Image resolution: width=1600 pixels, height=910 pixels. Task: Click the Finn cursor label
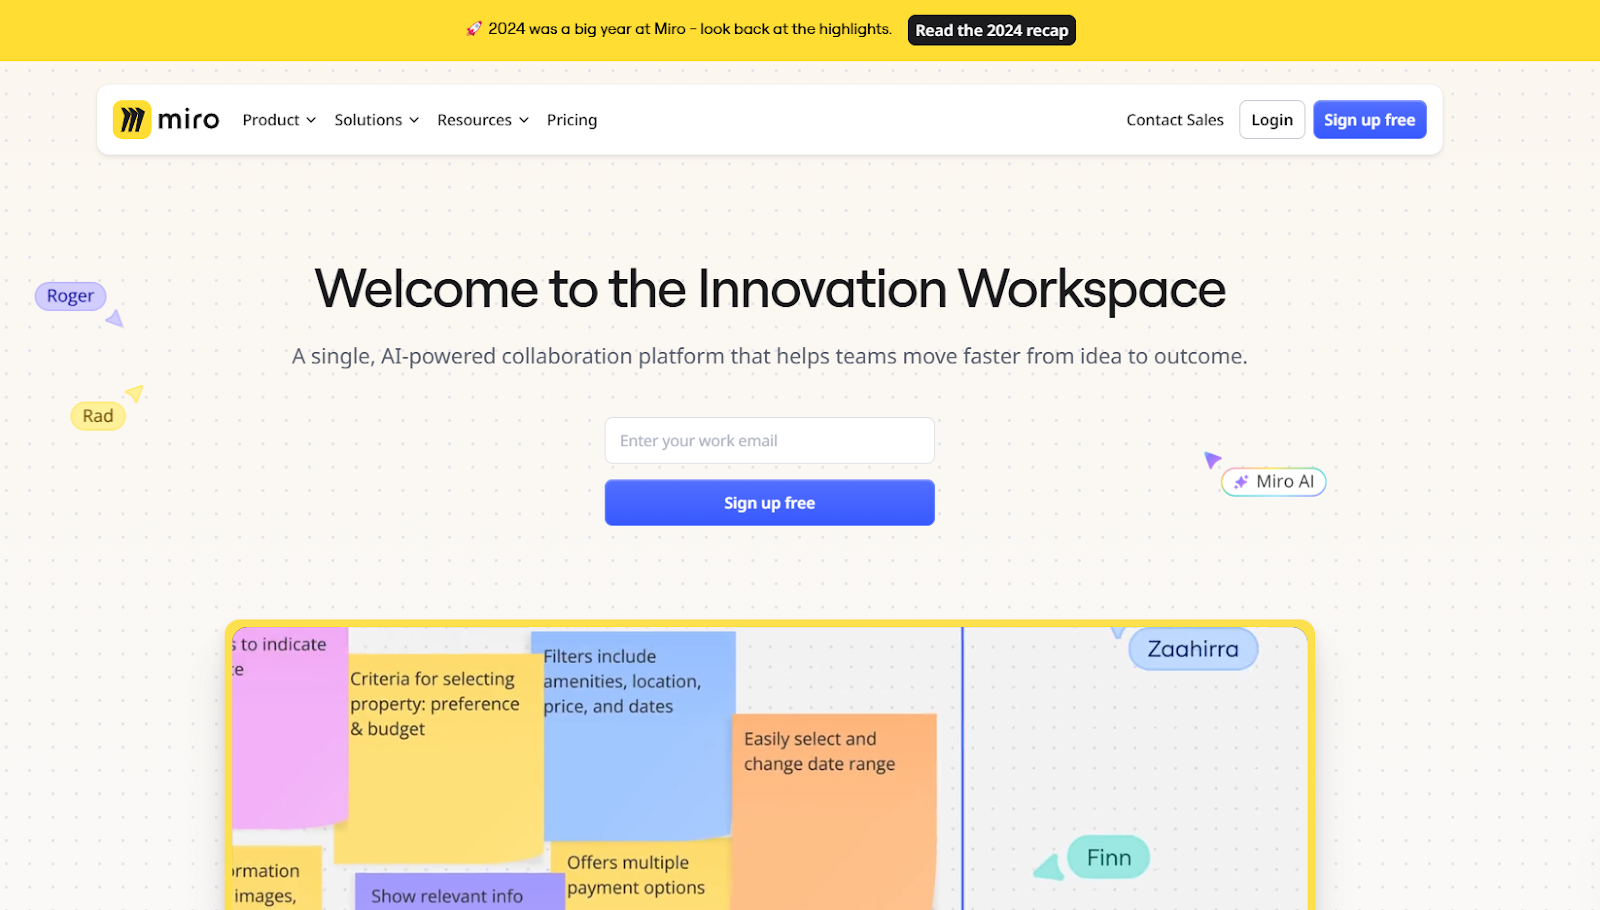[x=1109, y=858]
